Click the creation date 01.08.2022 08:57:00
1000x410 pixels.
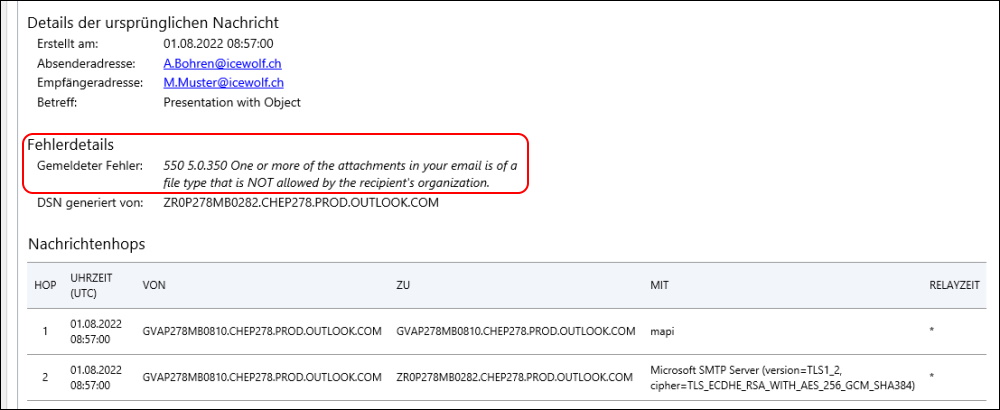(219, 44)
